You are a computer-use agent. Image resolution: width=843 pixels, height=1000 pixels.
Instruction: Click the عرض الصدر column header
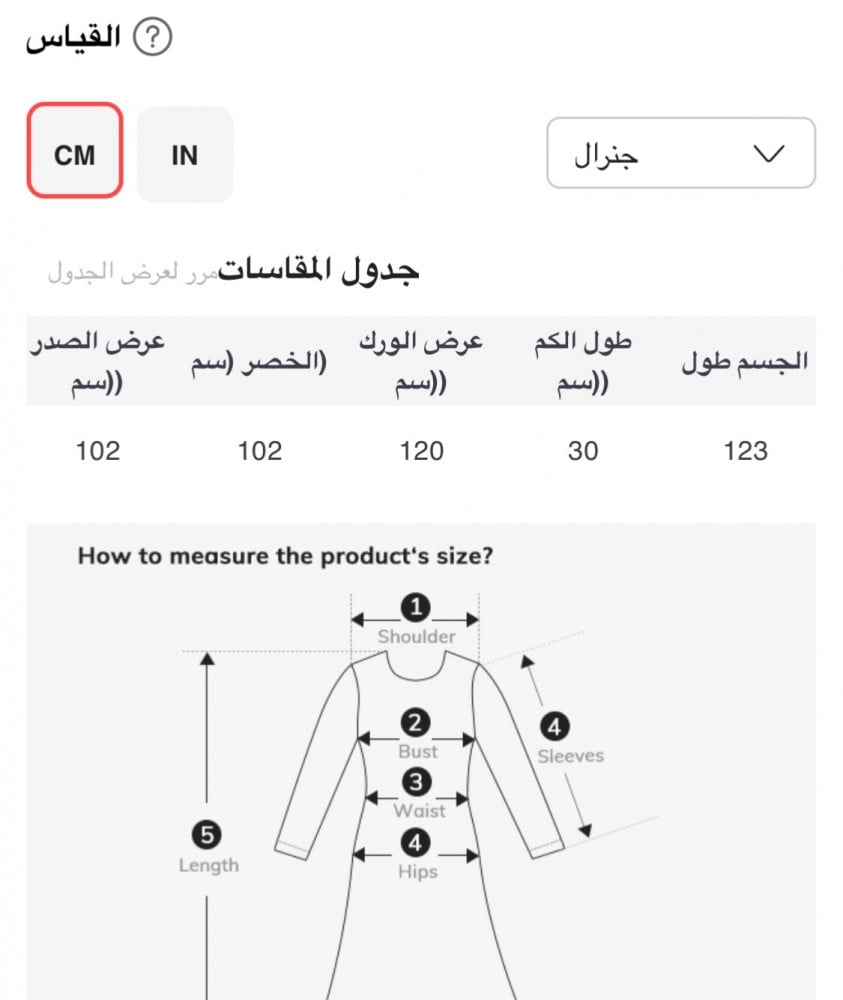98,361
